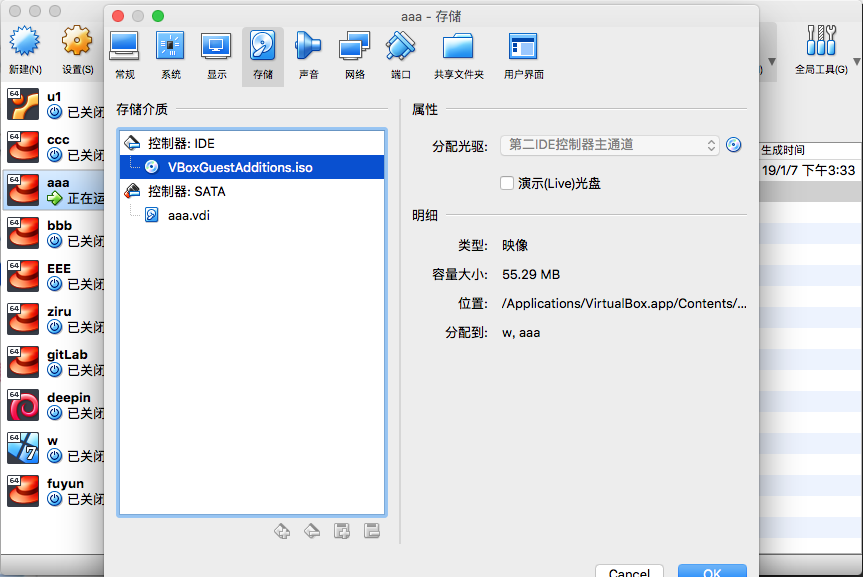This screenshot has height=577, width=863.
Task: Click the add controller icon below storage tree
Action: pyautogui.click(x=282, y=531)
